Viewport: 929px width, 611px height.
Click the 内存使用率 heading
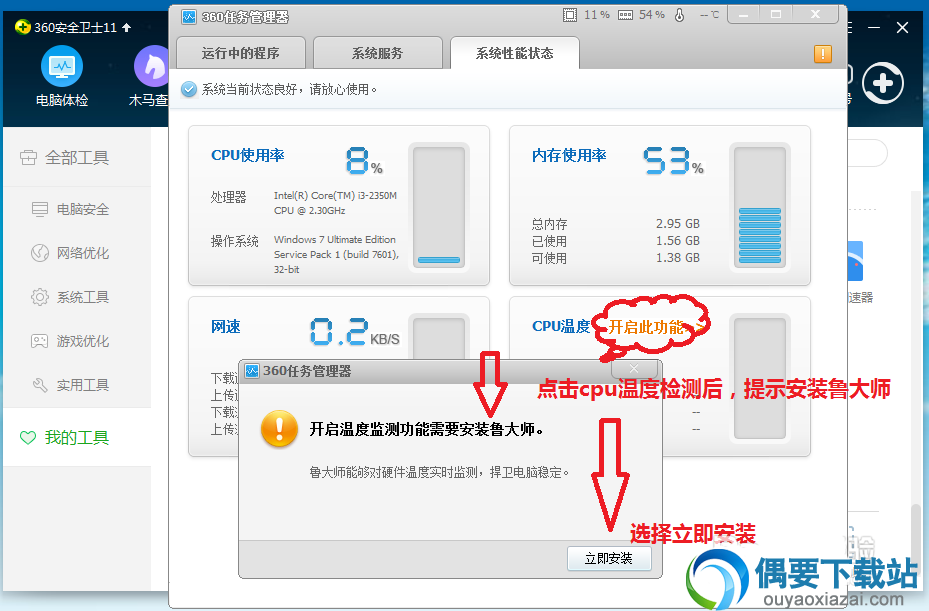(x=569, y=155)
